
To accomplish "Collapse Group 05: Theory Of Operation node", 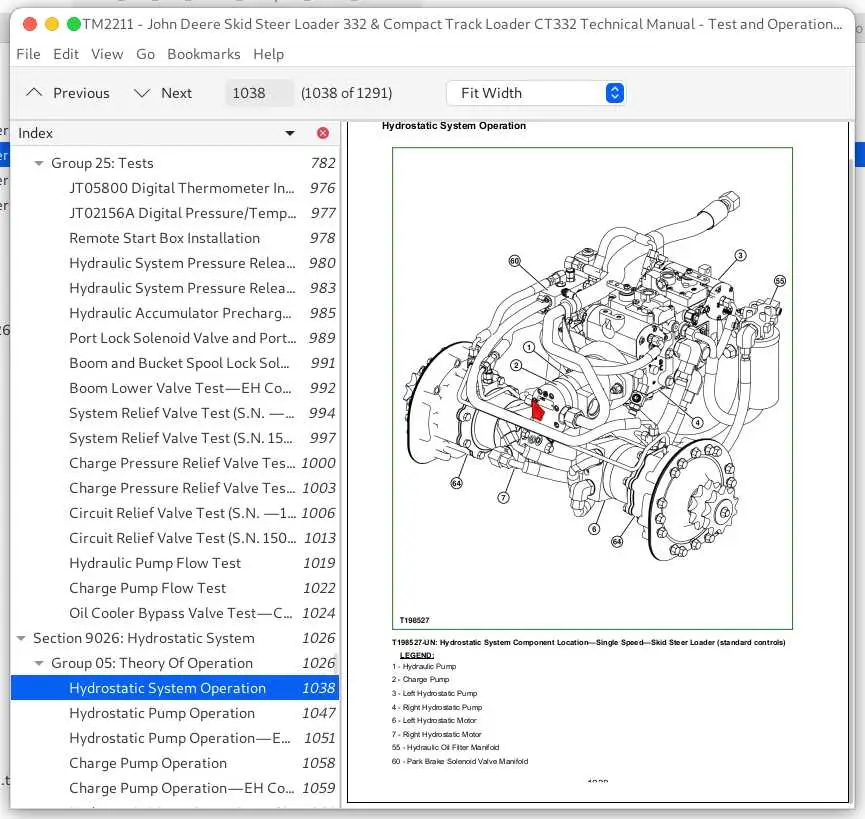I will (39, 663).
